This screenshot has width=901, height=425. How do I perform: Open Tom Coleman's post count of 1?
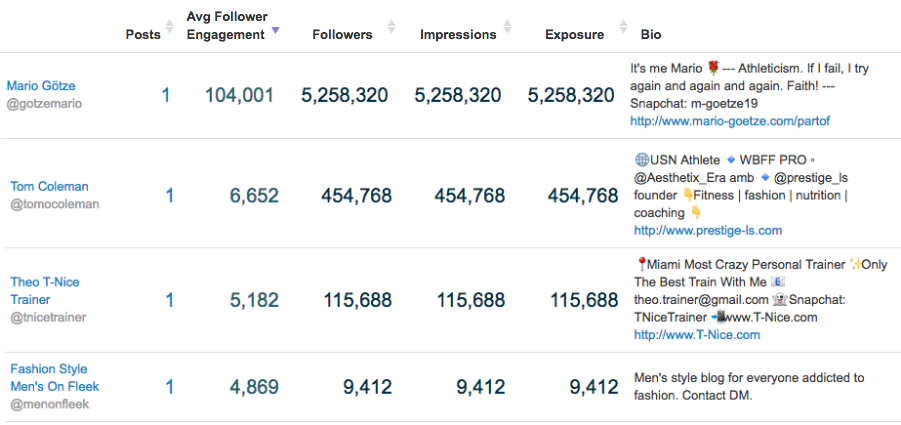(x=170, y=196)
